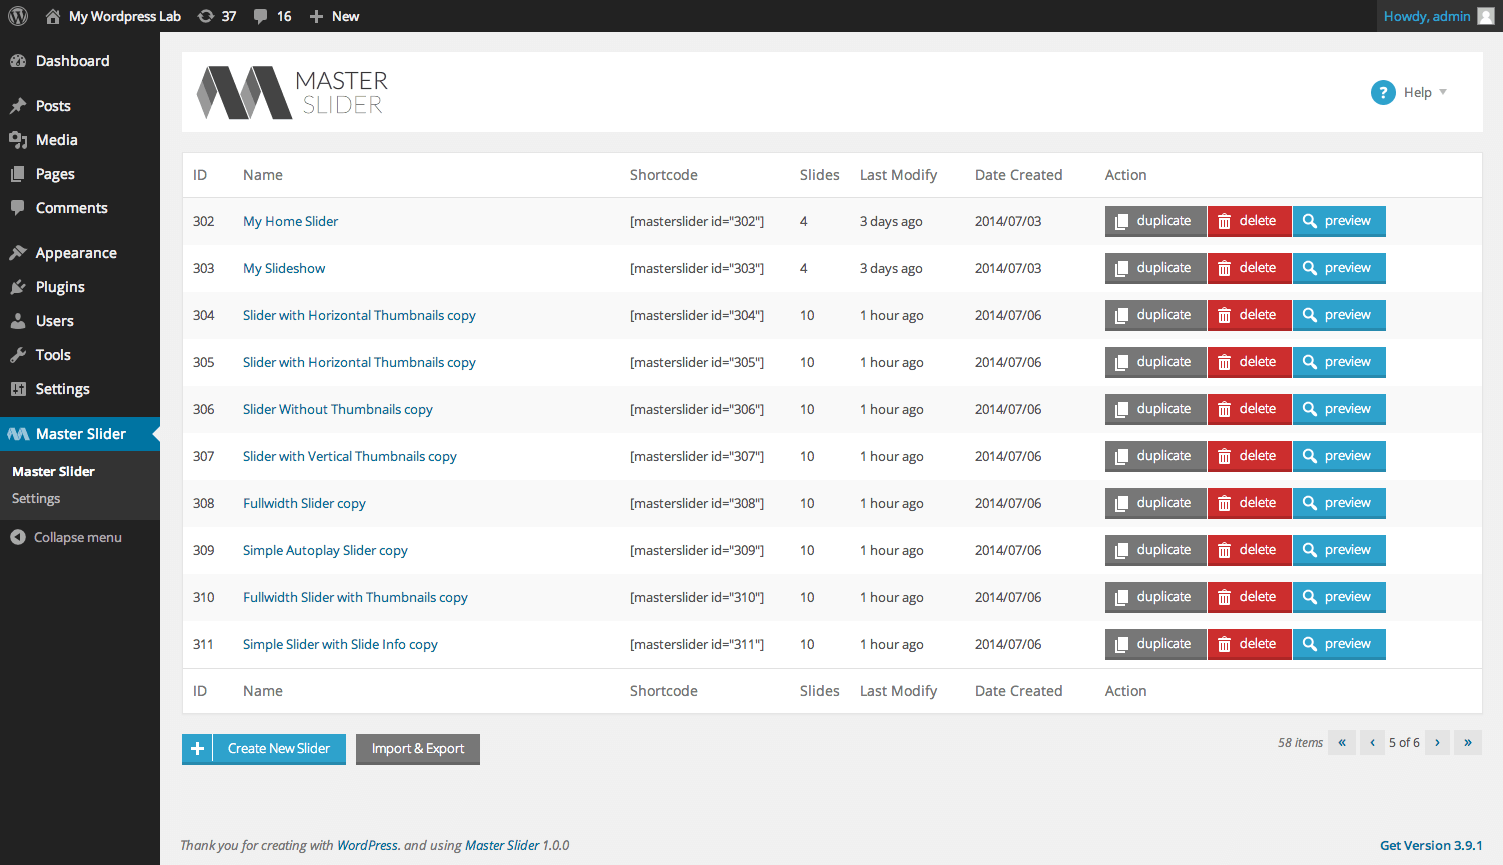The height and width of the screenshot is (865, 1503).
Task: Open Simple Autoplay Slider copy link
Action: [x=325, y=550]
